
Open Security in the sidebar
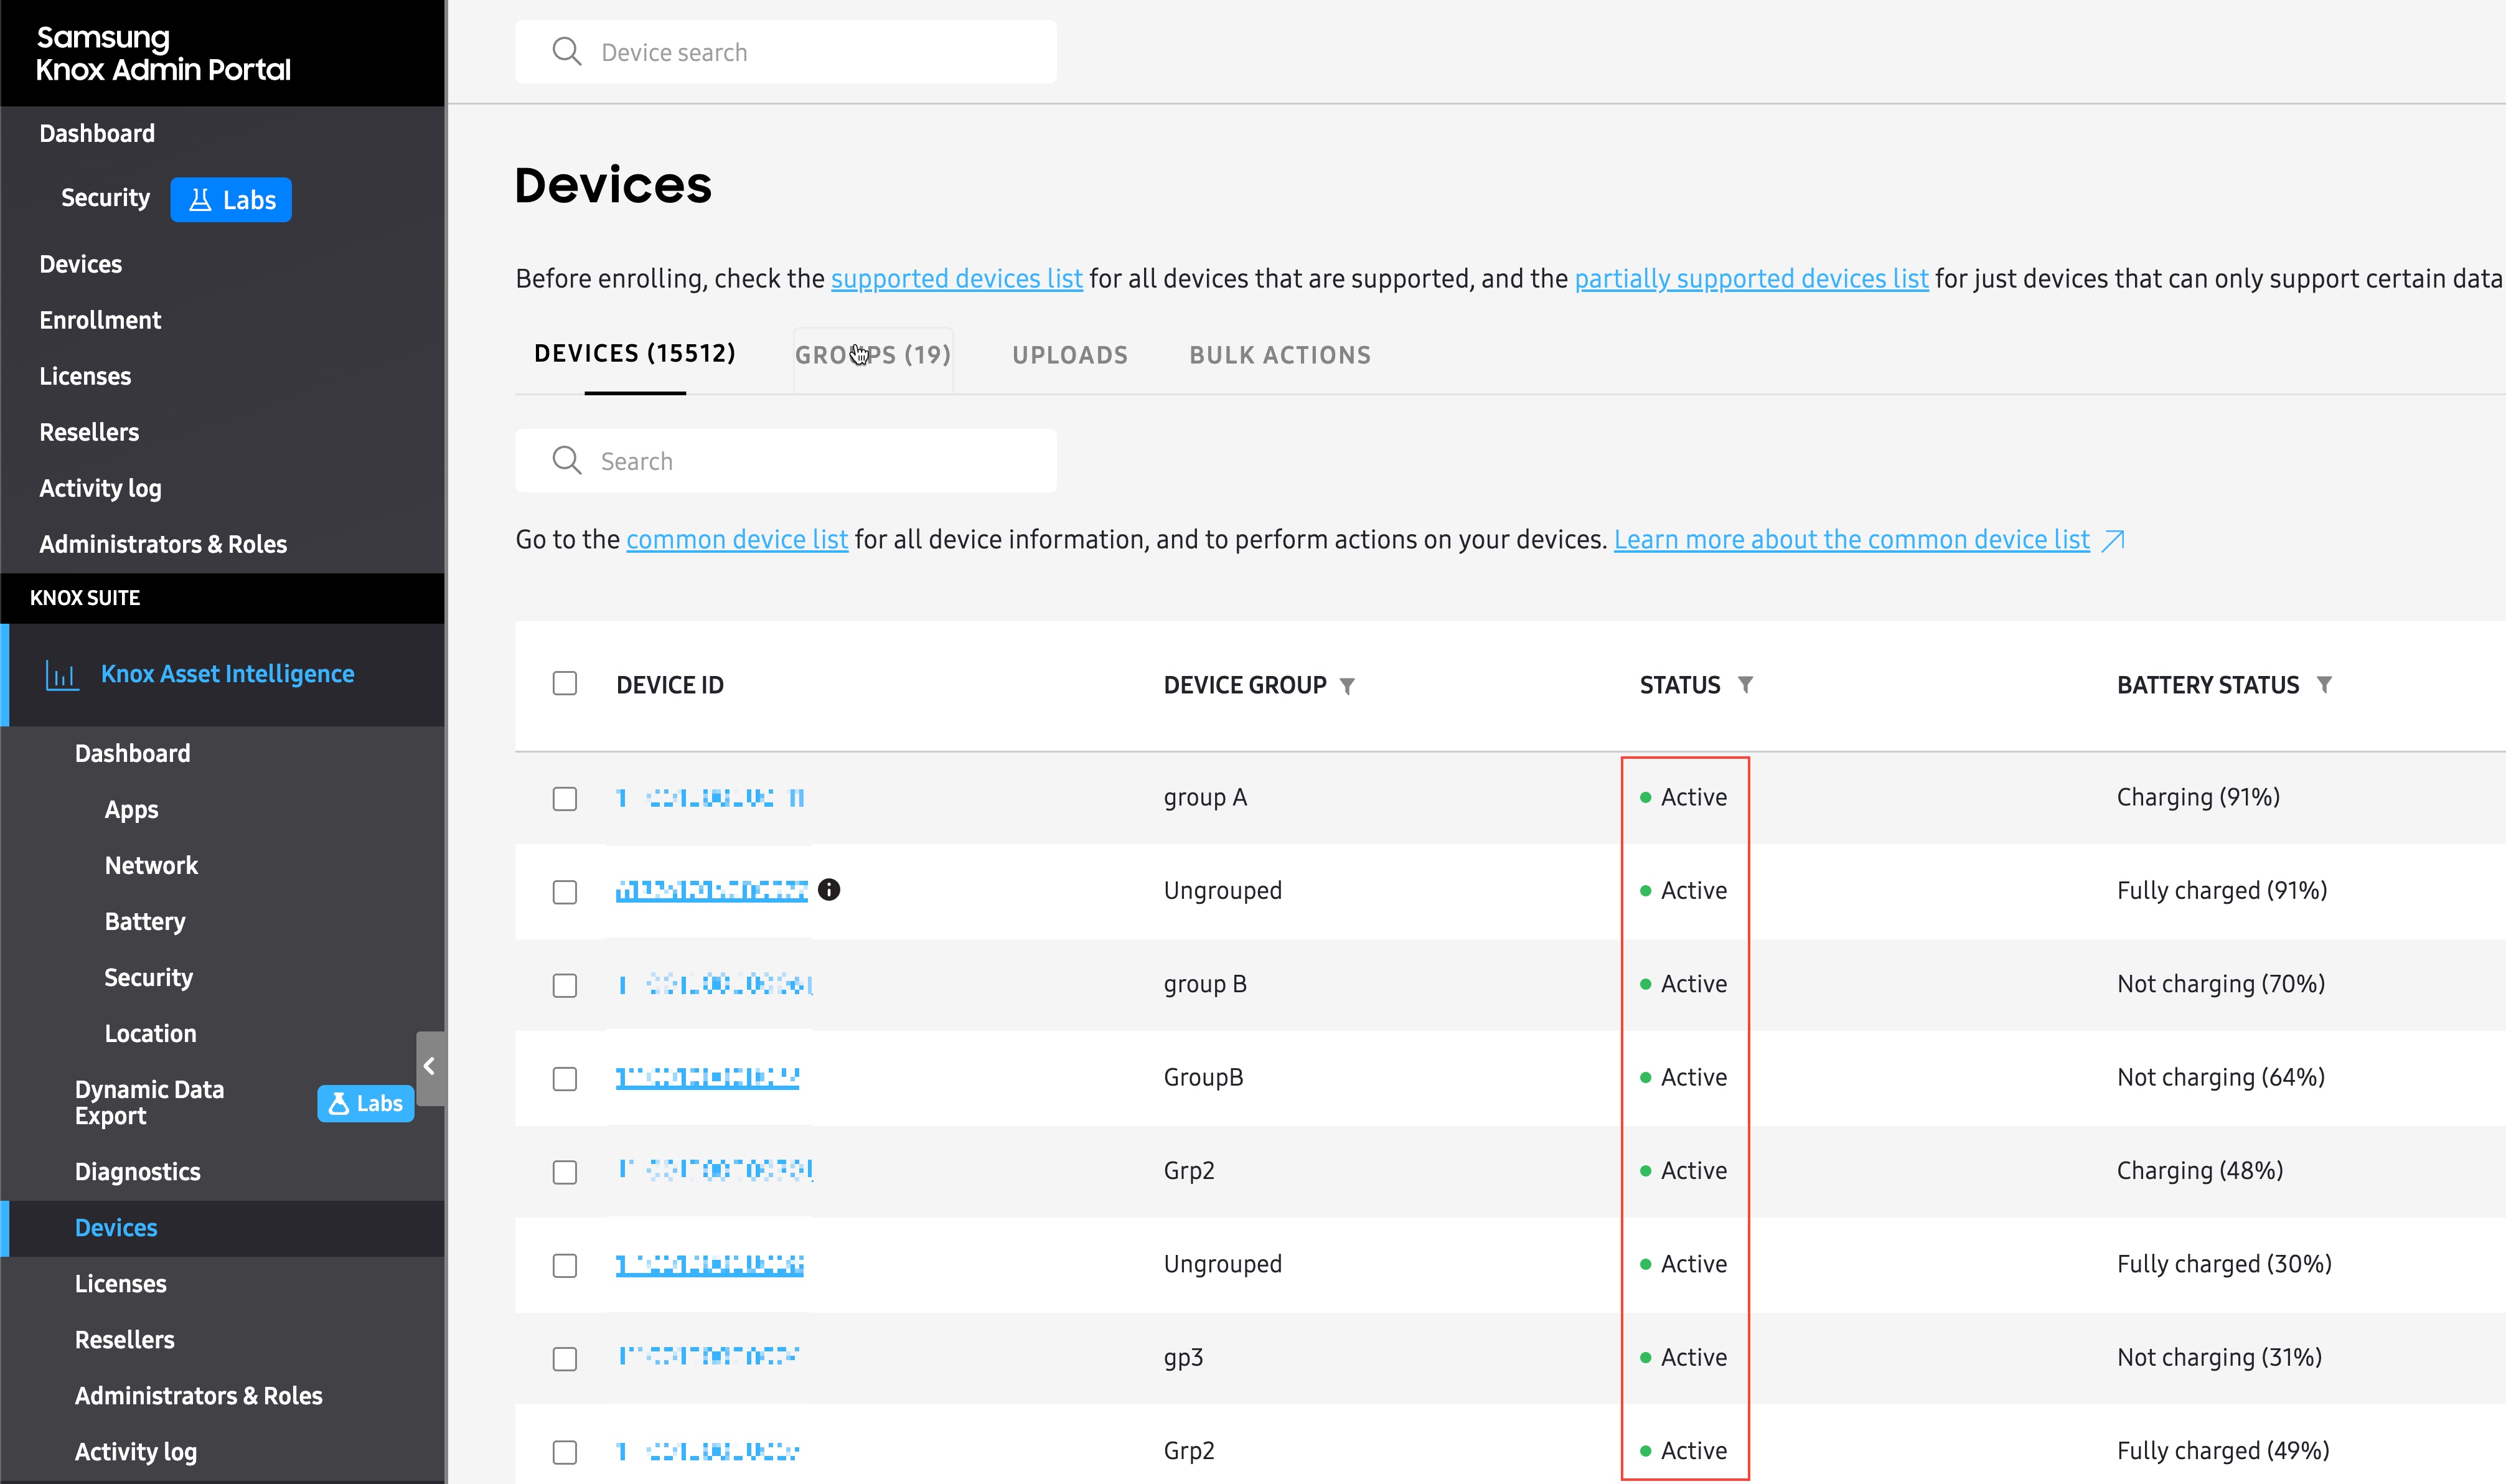[105, 198]
